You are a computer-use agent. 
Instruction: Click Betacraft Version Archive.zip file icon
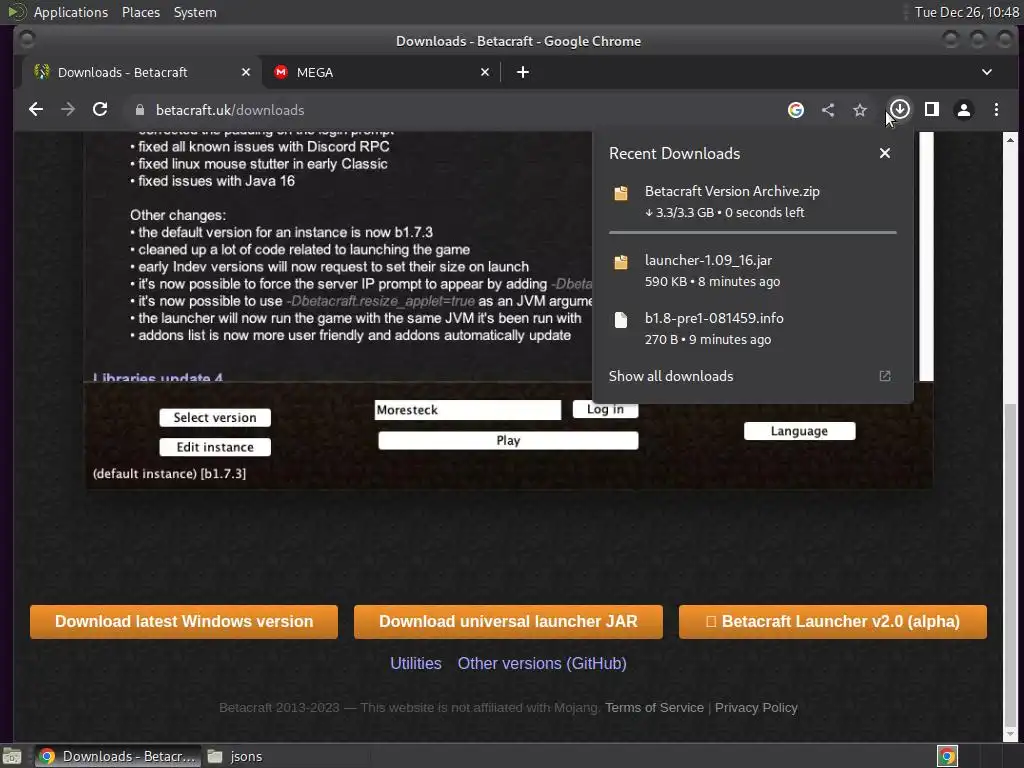tap(621, 193)
